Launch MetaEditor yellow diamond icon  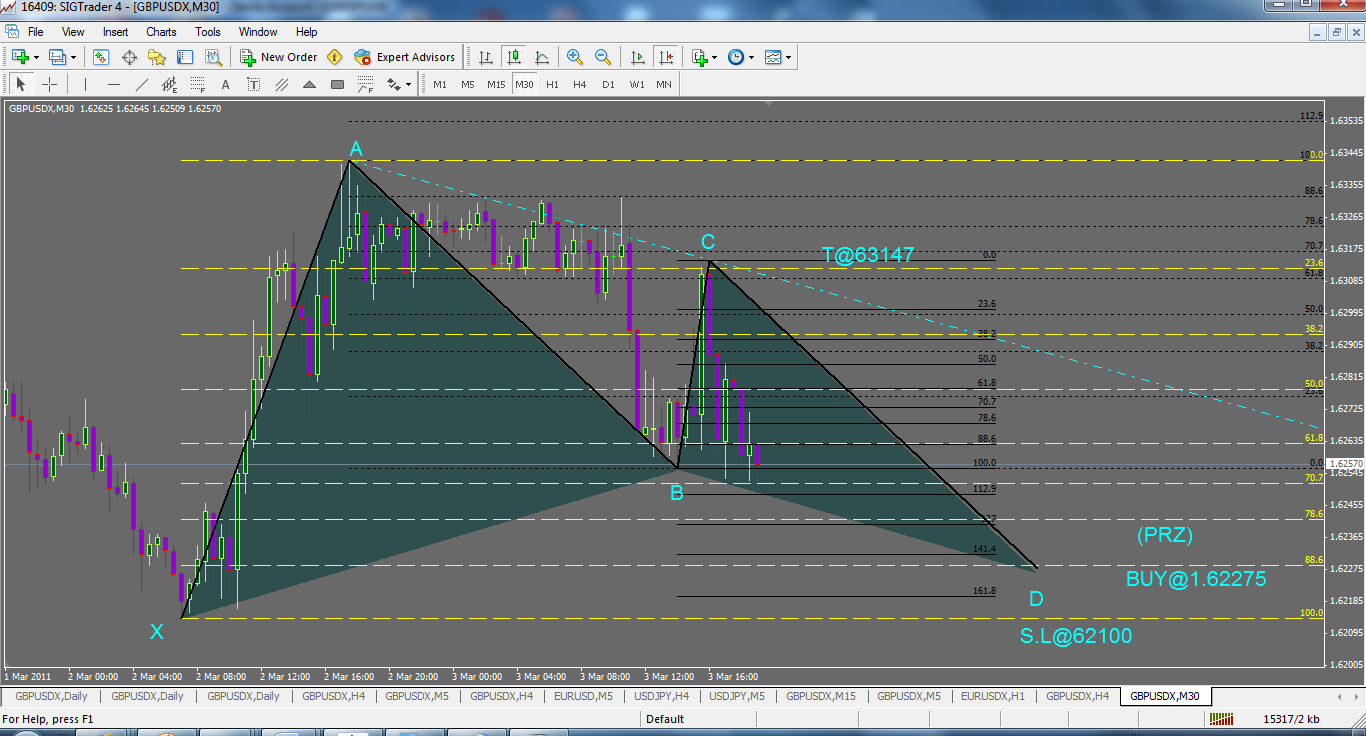[335, 57]
